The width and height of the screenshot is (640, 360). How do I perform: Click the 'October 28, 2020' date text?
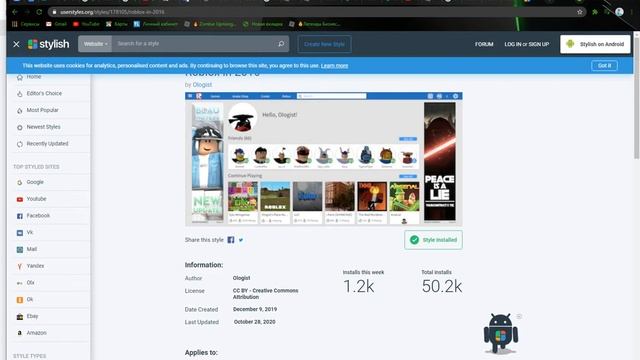pos(255,322)
